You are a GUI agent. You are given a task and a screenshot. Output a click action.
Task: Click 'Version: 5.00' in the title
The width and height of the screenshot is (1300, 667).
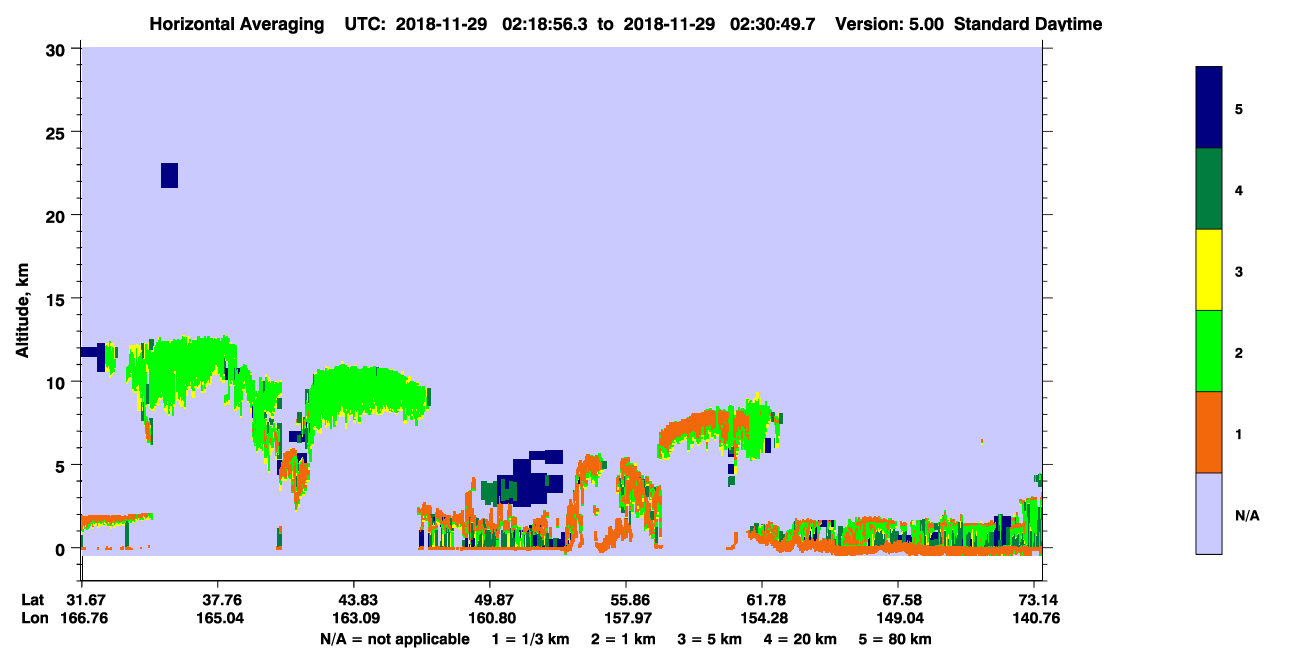(x=888, y=24)
